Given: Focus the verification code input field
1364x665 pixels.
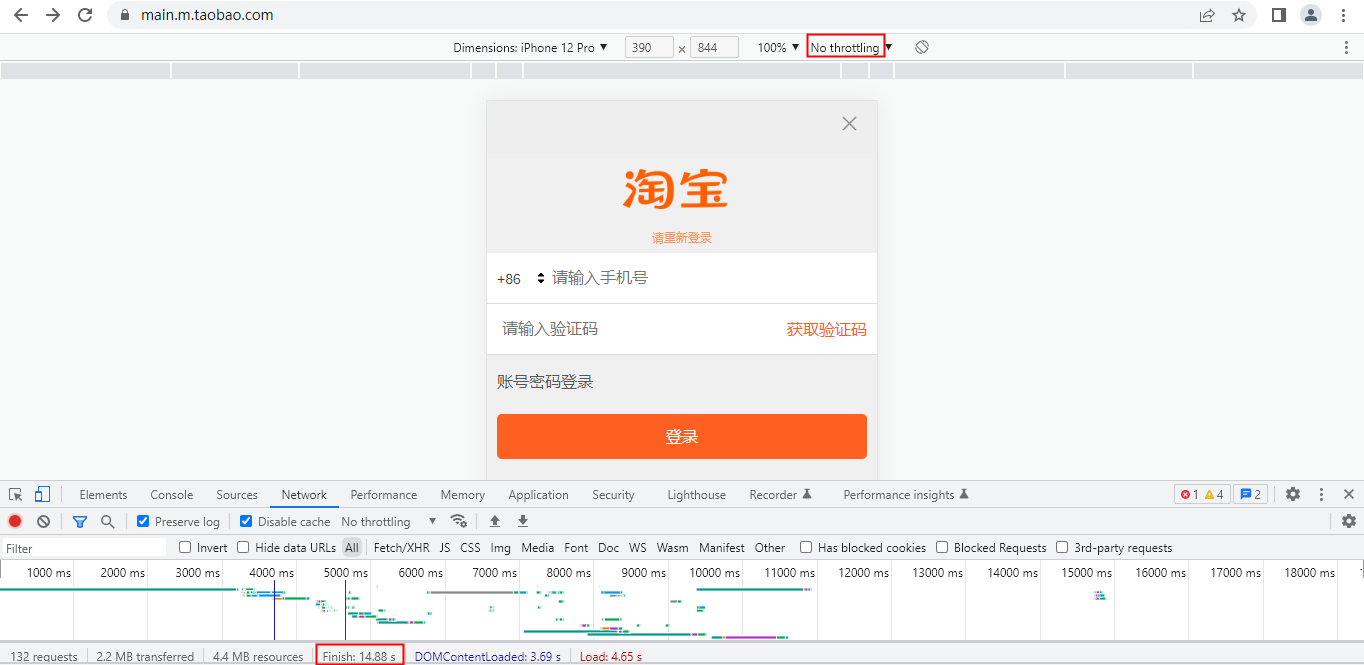Looking at the screenshot, I should coord(638,329).
